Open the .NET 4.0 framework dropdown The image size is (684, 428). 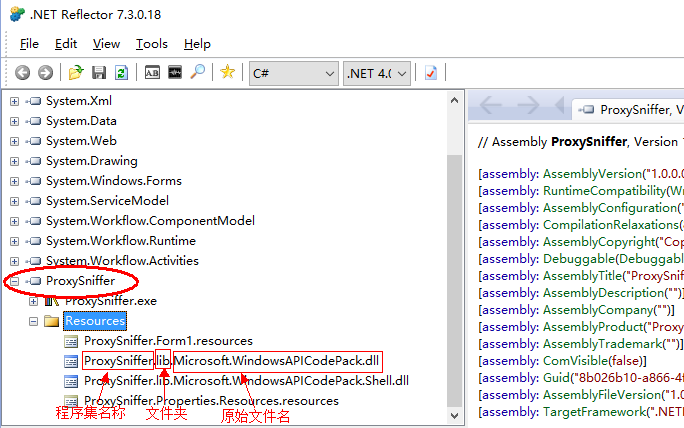tap(376, 73)
